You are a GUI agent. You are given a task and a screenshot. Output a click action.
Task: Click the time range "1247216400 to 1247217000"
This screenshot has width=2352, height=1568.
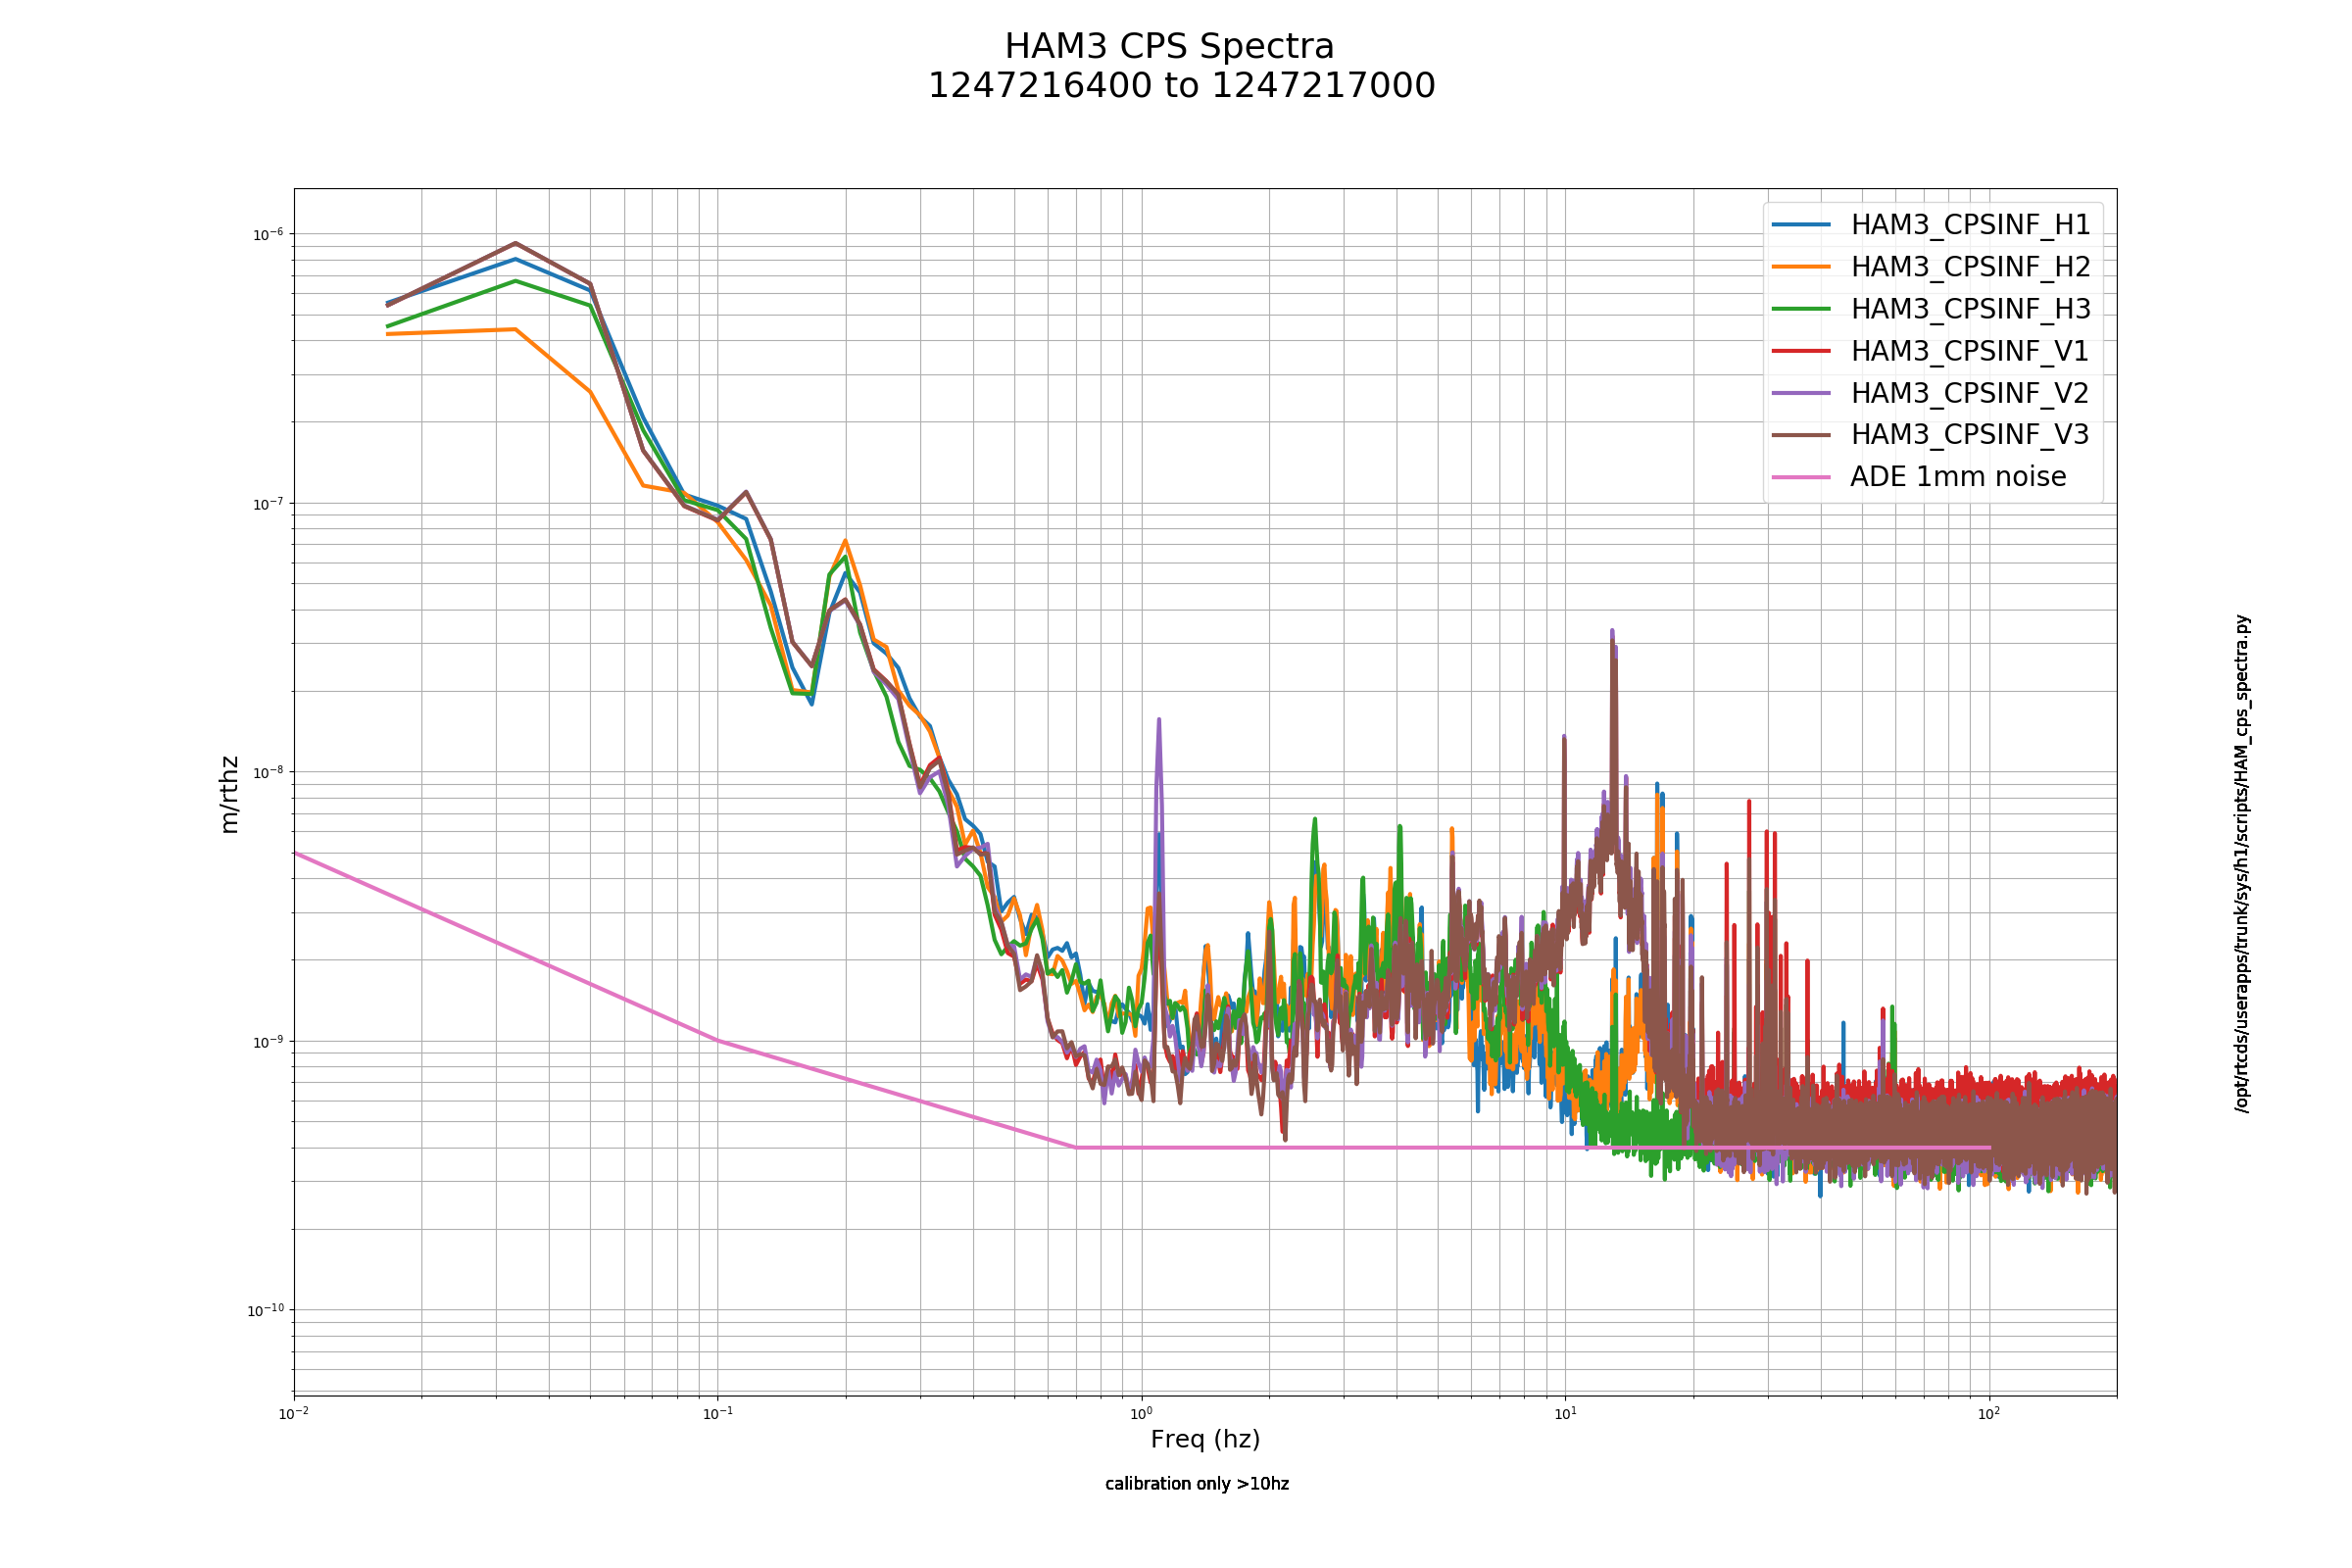point(1181,86)
